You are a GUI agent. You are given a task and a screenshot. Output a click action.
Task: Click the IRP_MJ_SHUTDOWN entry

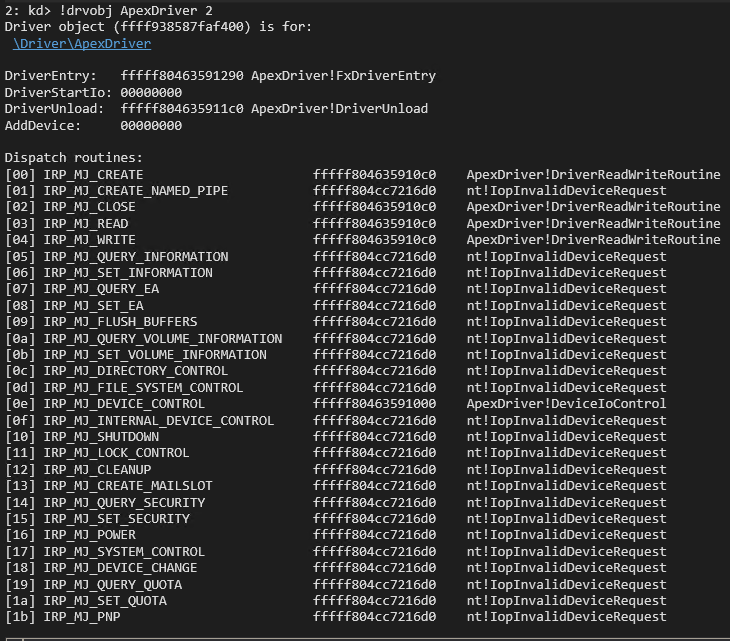[x=101, y=437]
